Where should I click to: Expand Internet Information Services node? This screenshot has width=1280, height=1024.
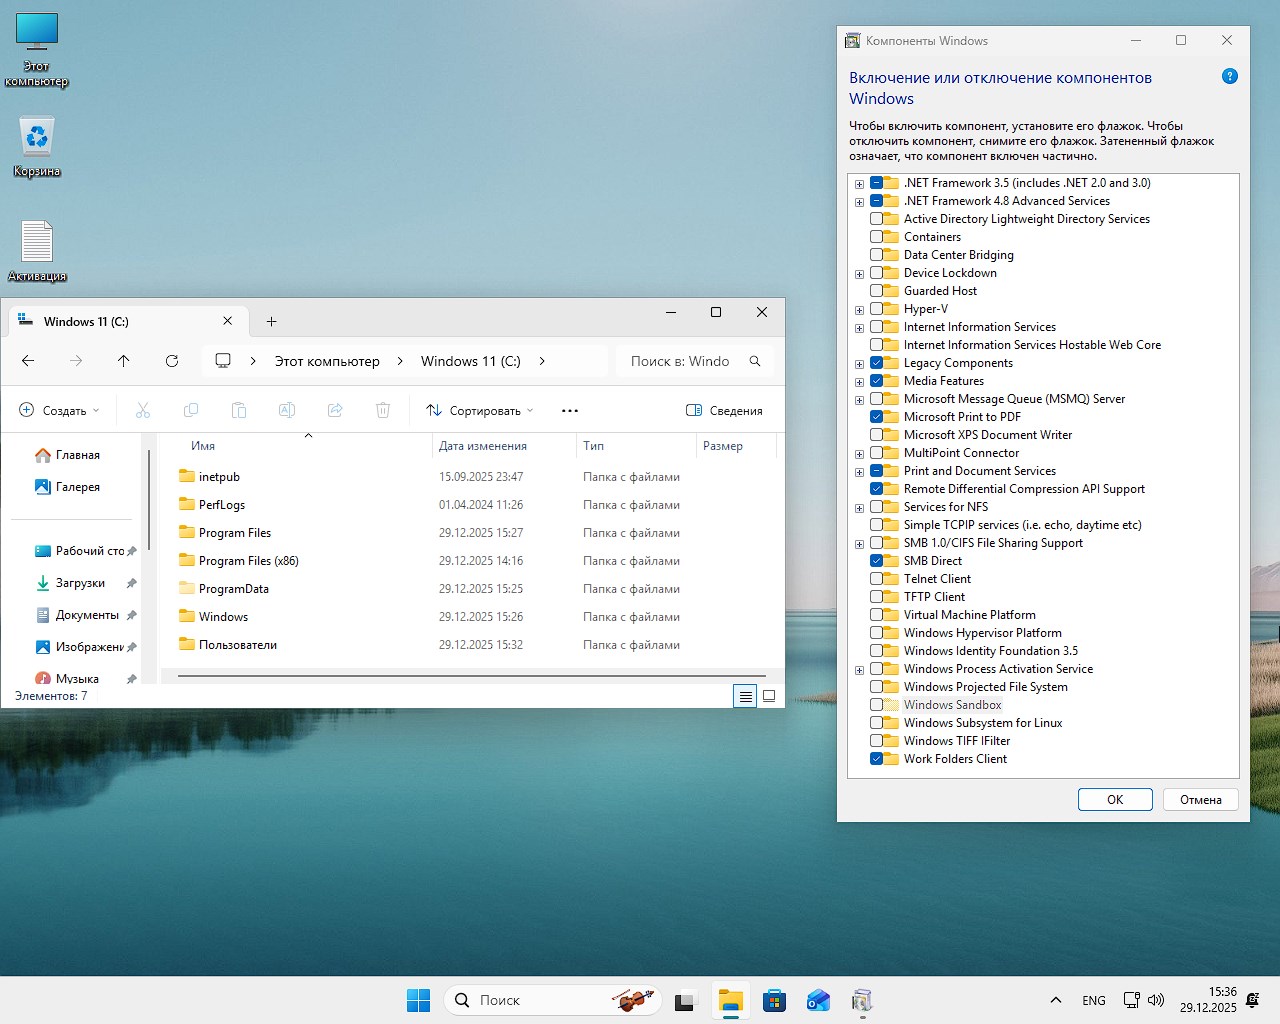click(859, 328)
